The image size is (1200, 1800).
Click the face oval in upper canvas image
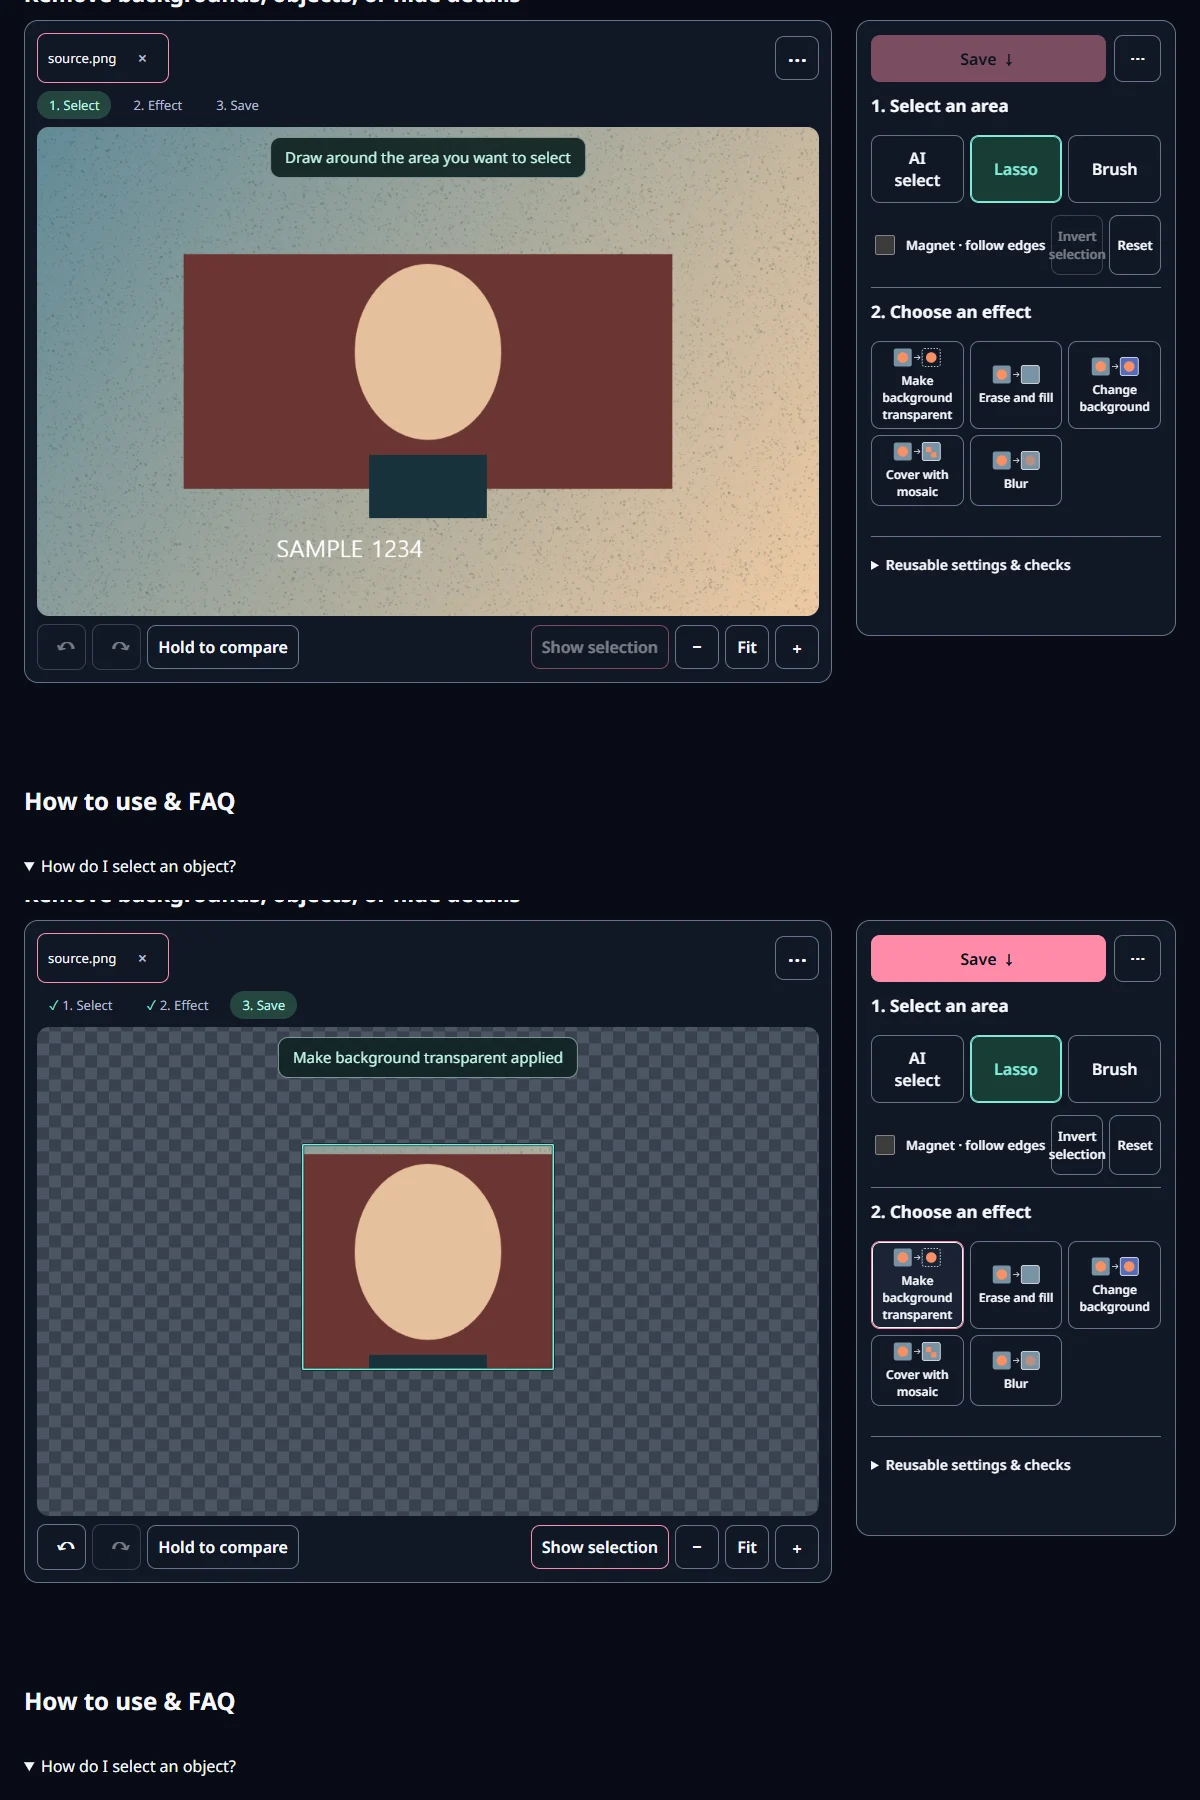428,352
